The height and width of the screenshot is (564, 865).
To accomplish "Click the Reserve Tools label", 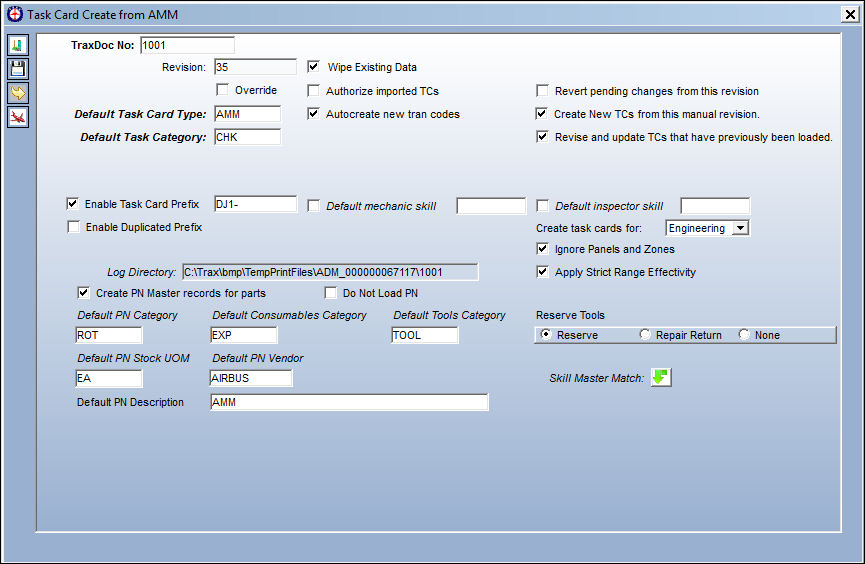I will pos(570,315).
